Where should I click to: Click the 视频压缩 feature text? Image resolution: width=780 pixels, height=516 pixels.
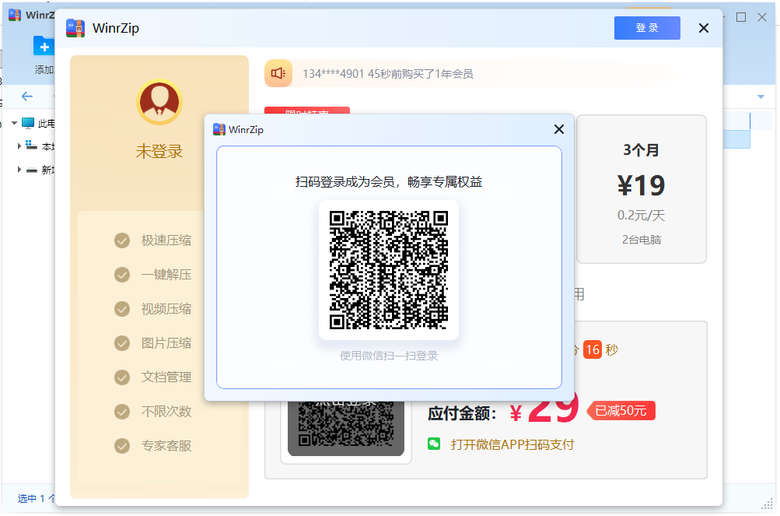click(x=166, y=309)
